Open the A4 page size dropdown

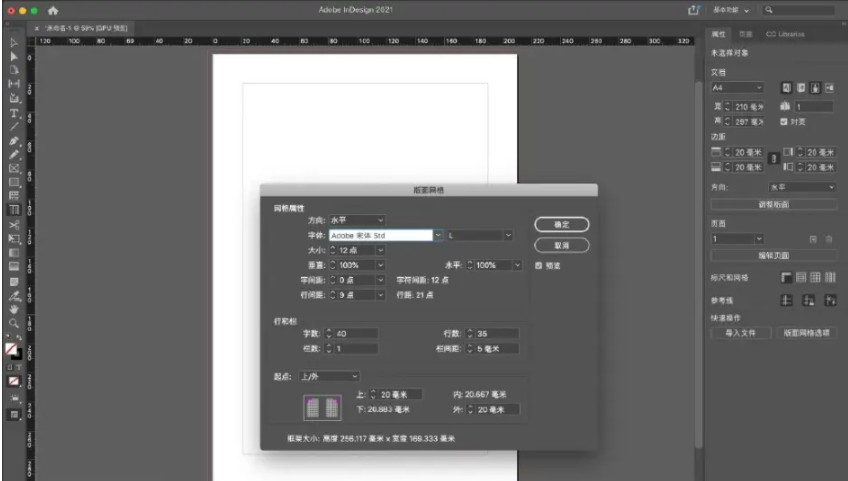tap(738, 88)
